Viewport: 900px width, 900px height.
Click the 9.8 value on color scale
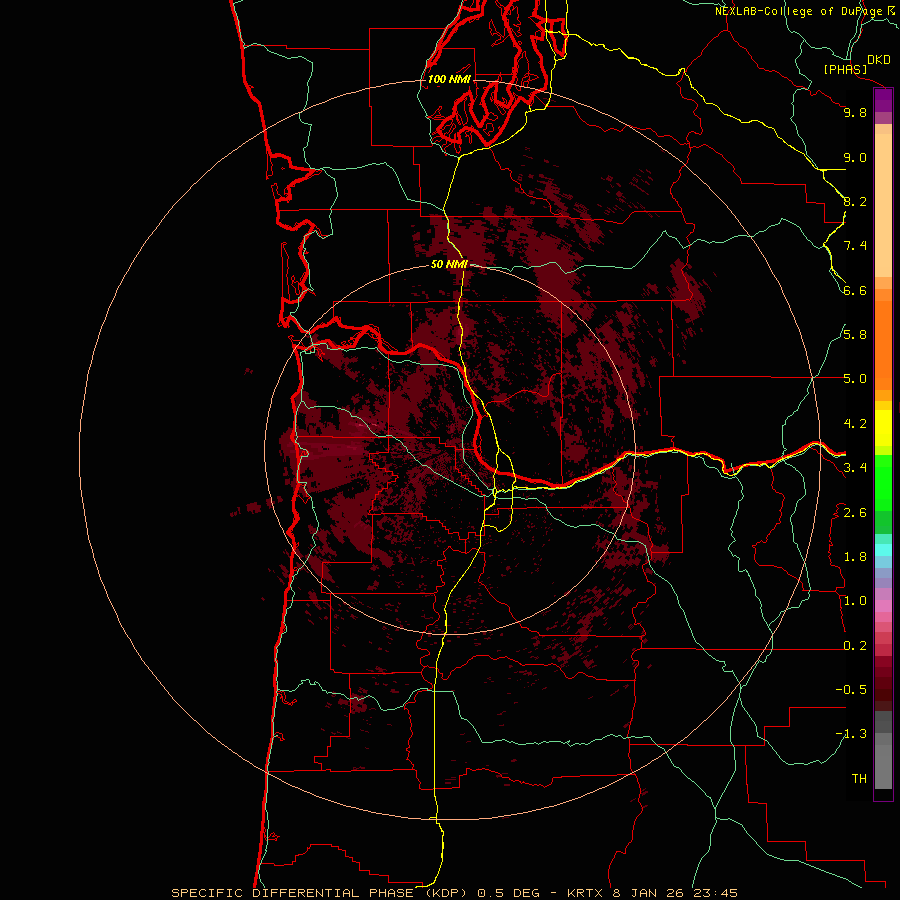pos(855,112)
